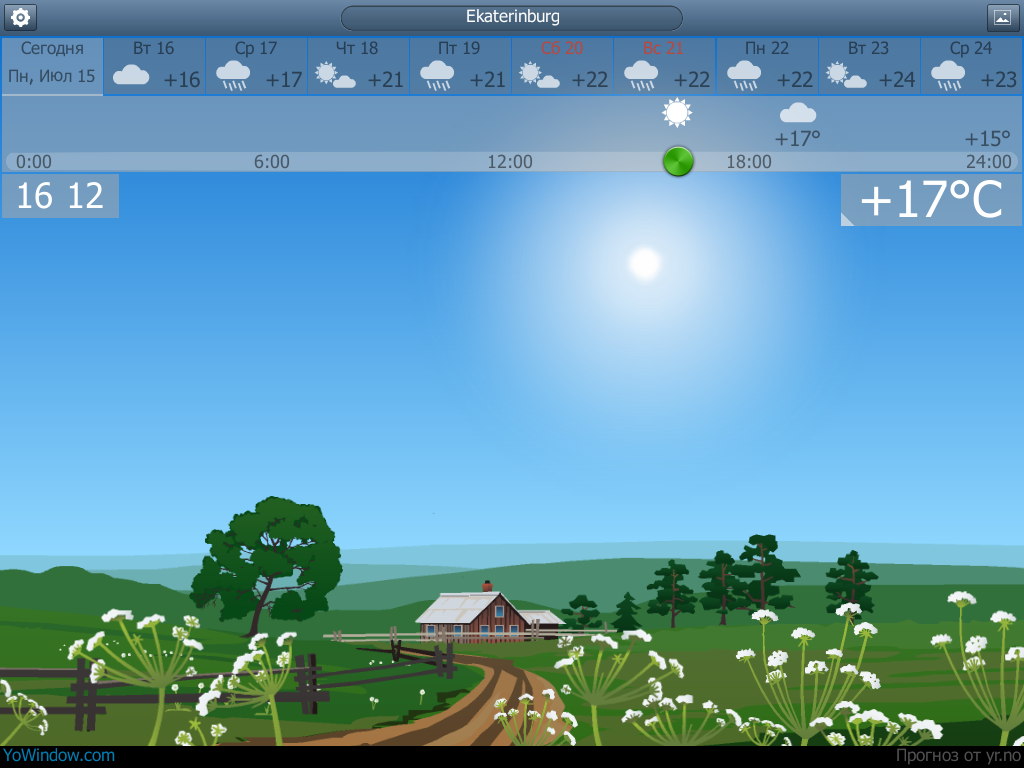Open settings with the gear icon
The width and height of the screenshot is (1024, 768).
tap(20, 17)
